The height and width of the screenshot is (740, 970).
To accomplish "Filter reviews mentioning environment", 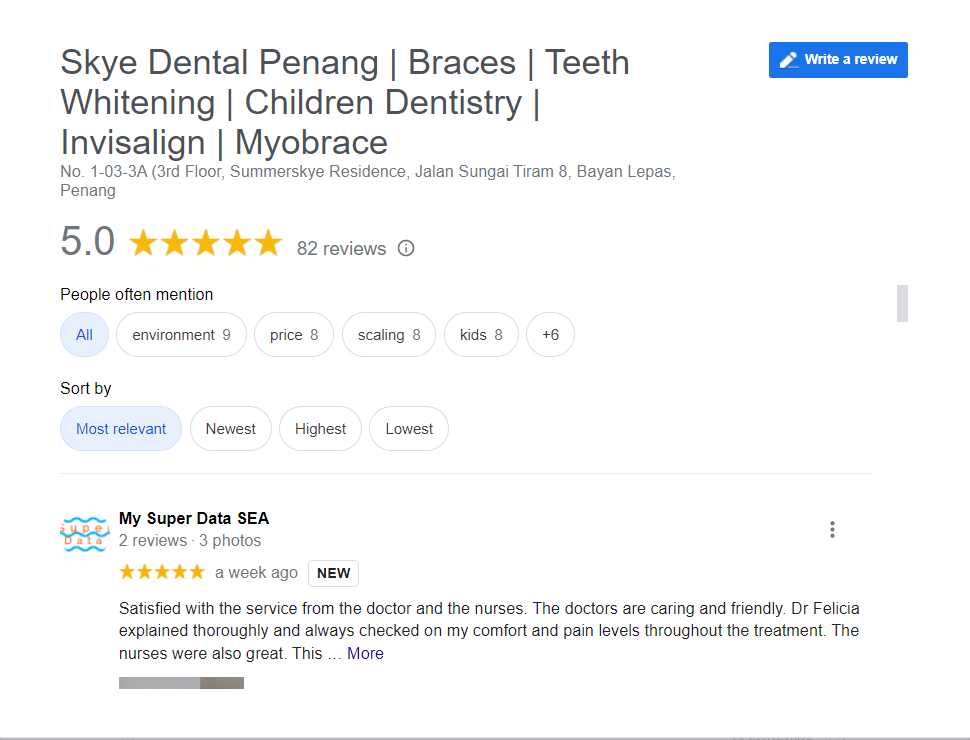I will coord(181,335).
